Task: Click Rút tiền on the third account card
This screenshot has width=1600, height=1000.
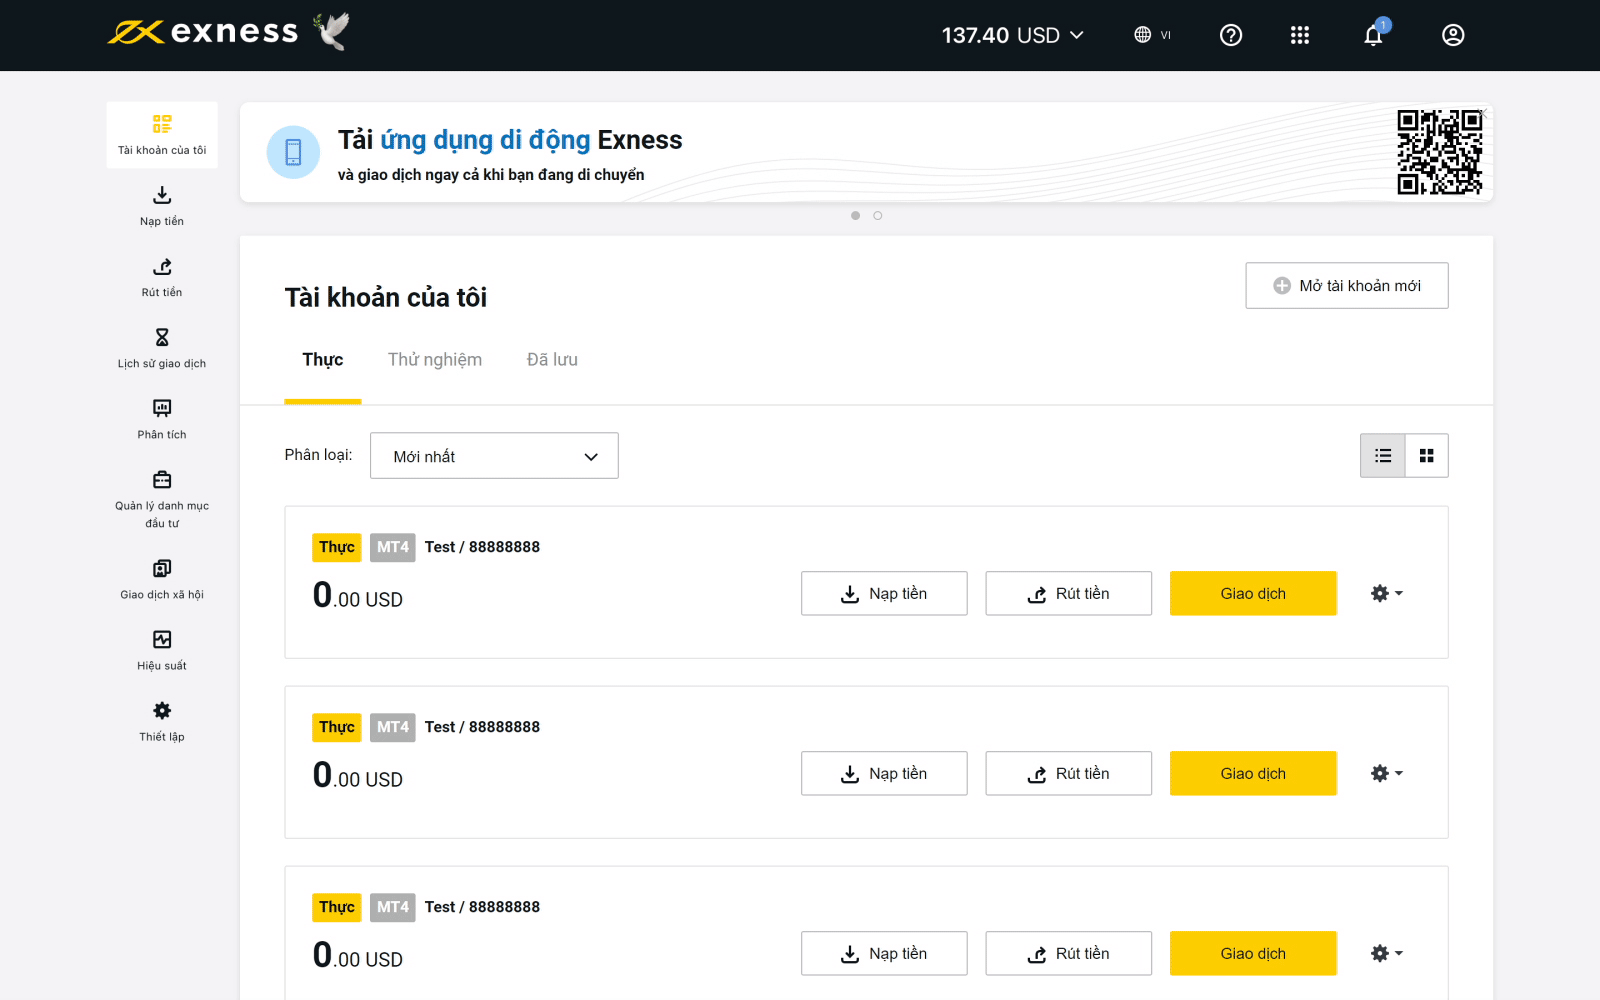Action: [1068, 953]
